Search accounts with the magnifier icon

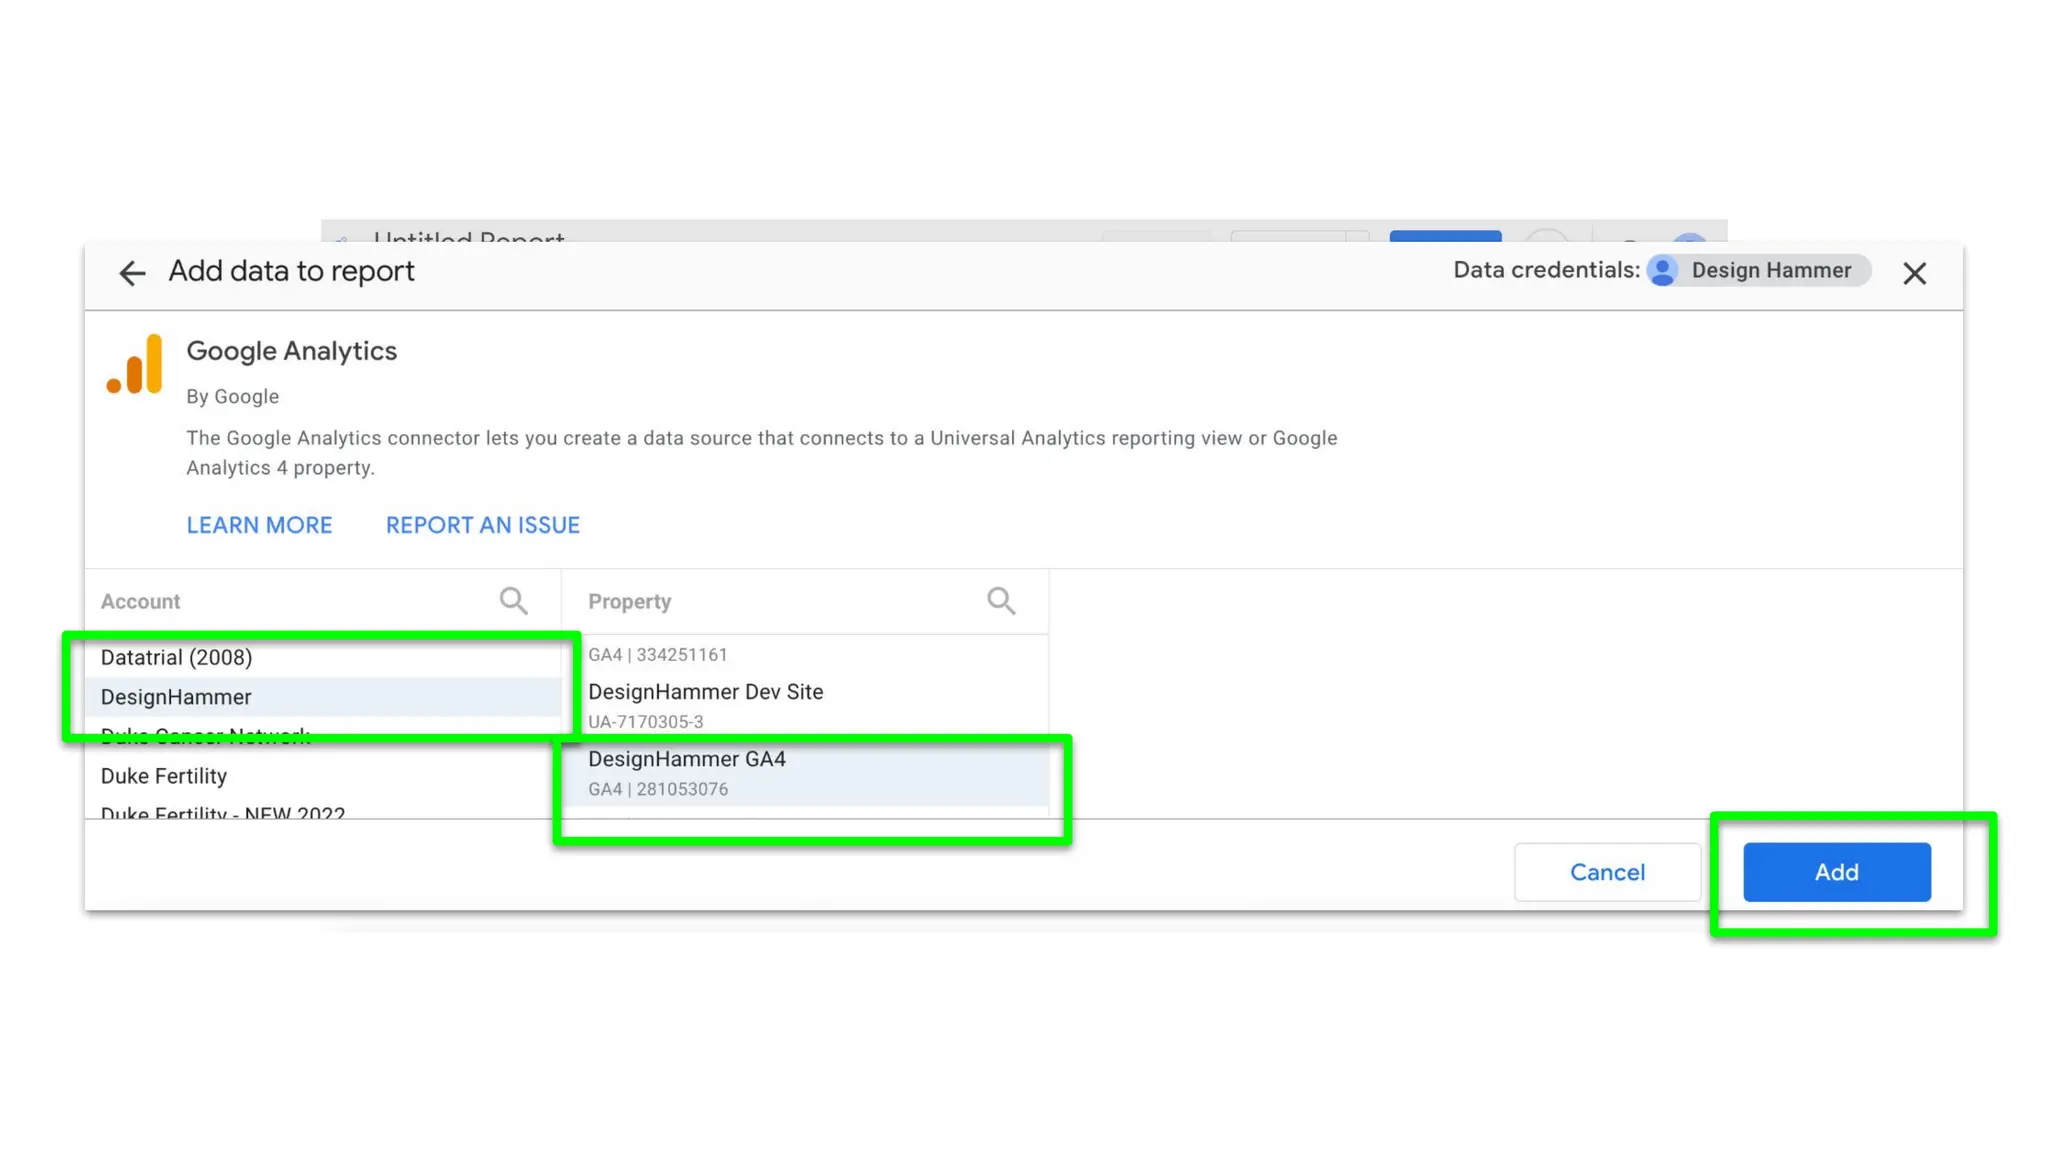[513, 601]
